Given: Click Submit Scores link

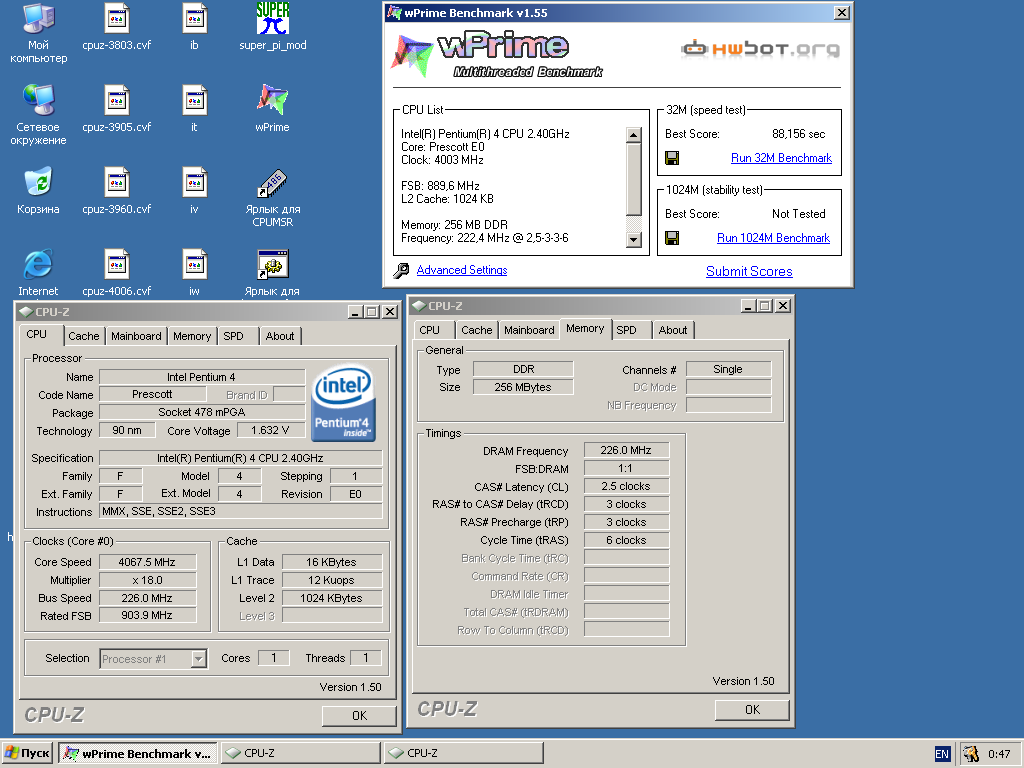Looking at the screenshot, I should click(749, 271).
